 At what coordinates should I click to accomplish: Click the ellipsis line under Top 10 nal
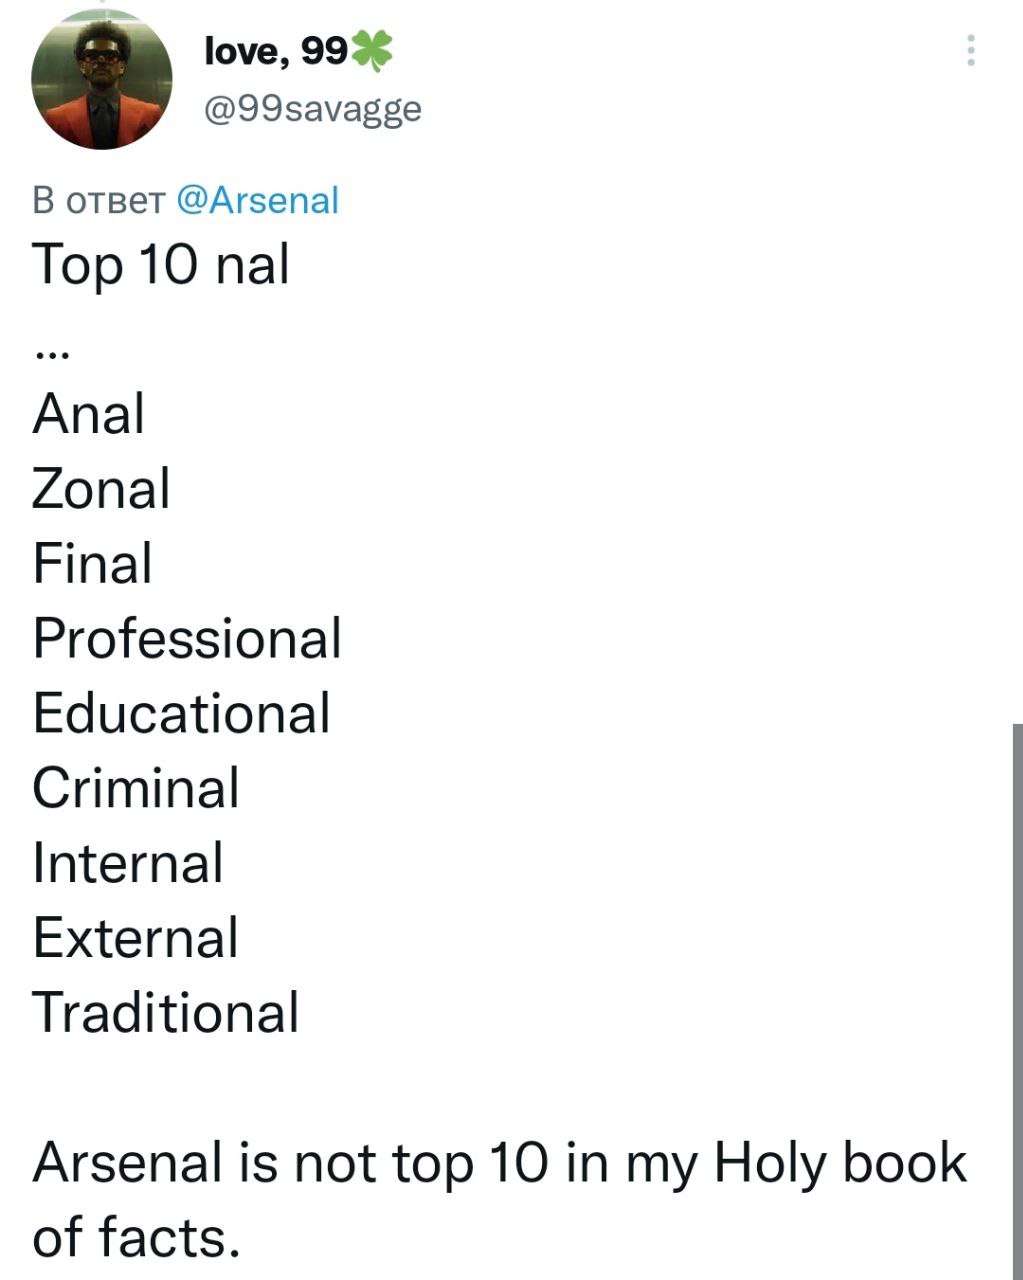click(50, 354)
